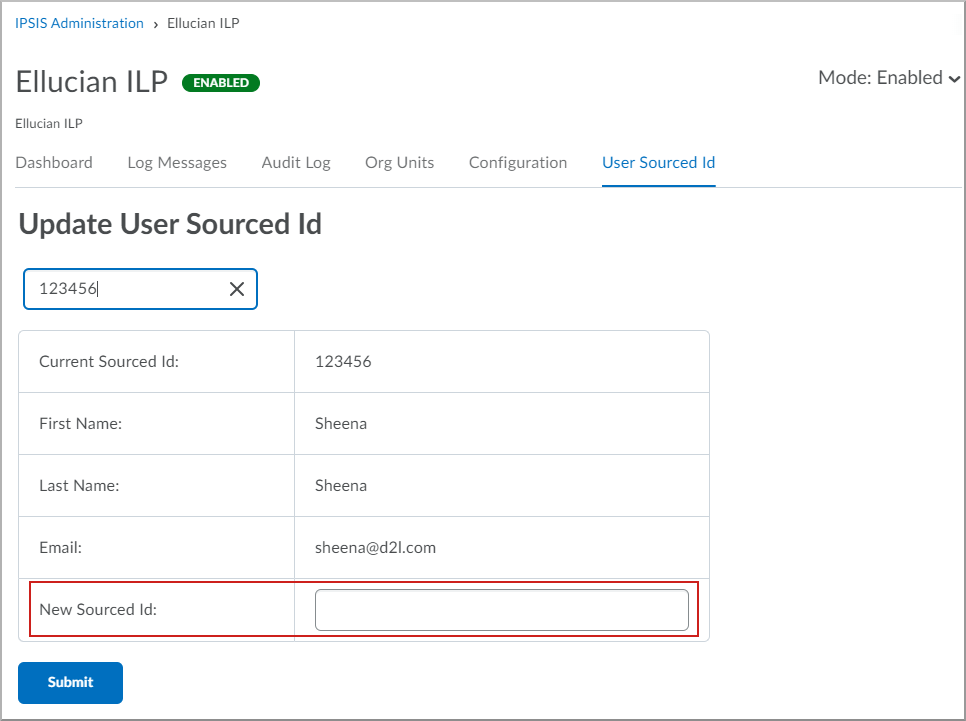966x721 pixels.
Task: Open the Log Messages tab
Action: pyautogui.click(x=177, y=163)
